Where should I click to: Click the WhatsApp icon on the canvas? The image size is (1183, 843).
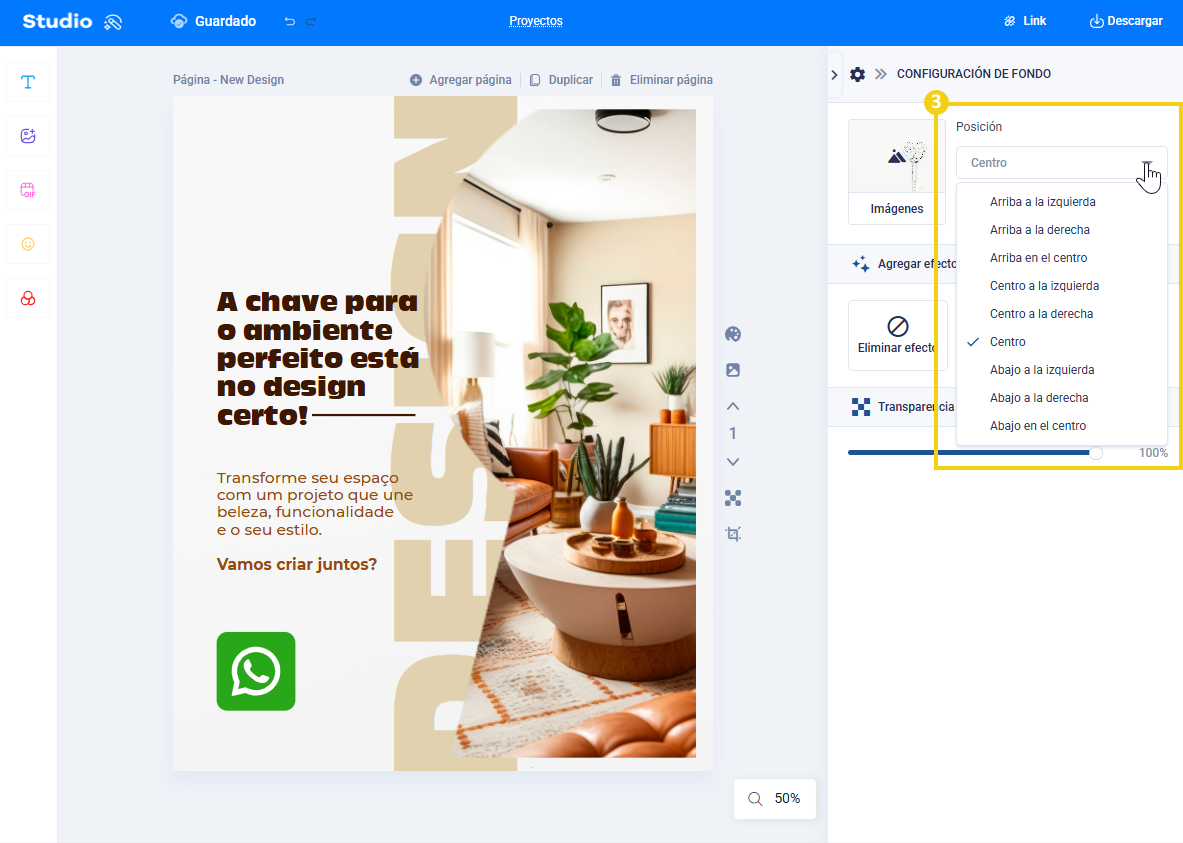256,672
